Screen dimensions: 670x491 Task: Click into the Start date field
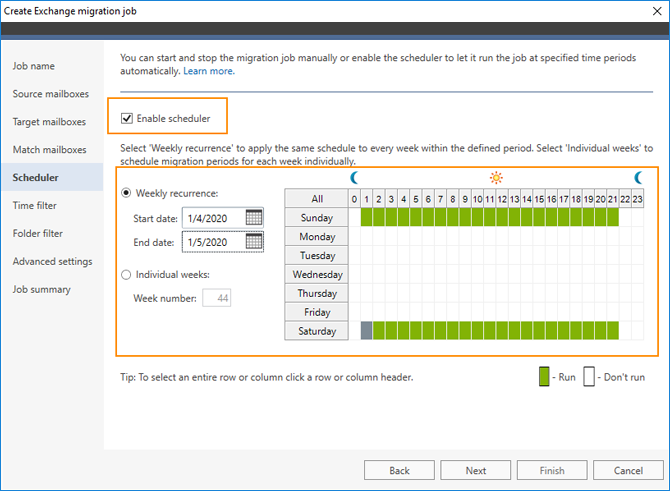pos(214,218)
